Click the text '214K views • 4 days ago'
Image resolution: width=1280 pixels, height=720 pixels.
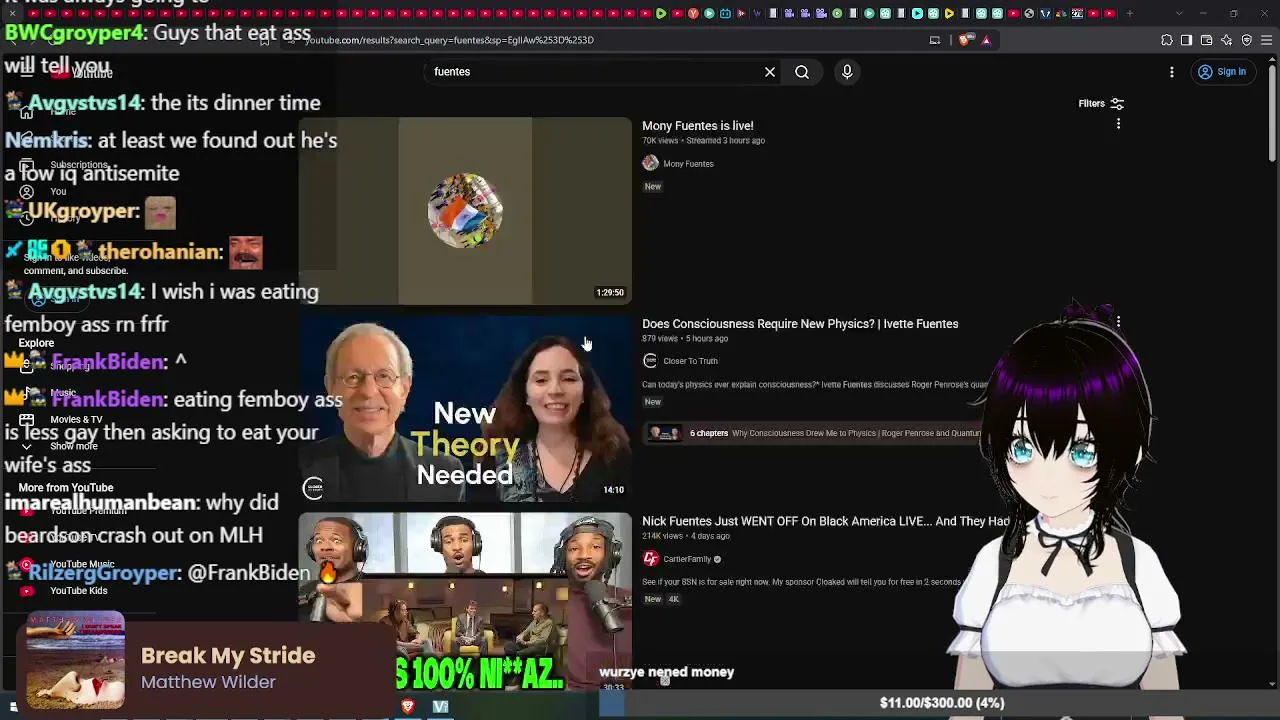pyautogui.click(x=686, y=537)
